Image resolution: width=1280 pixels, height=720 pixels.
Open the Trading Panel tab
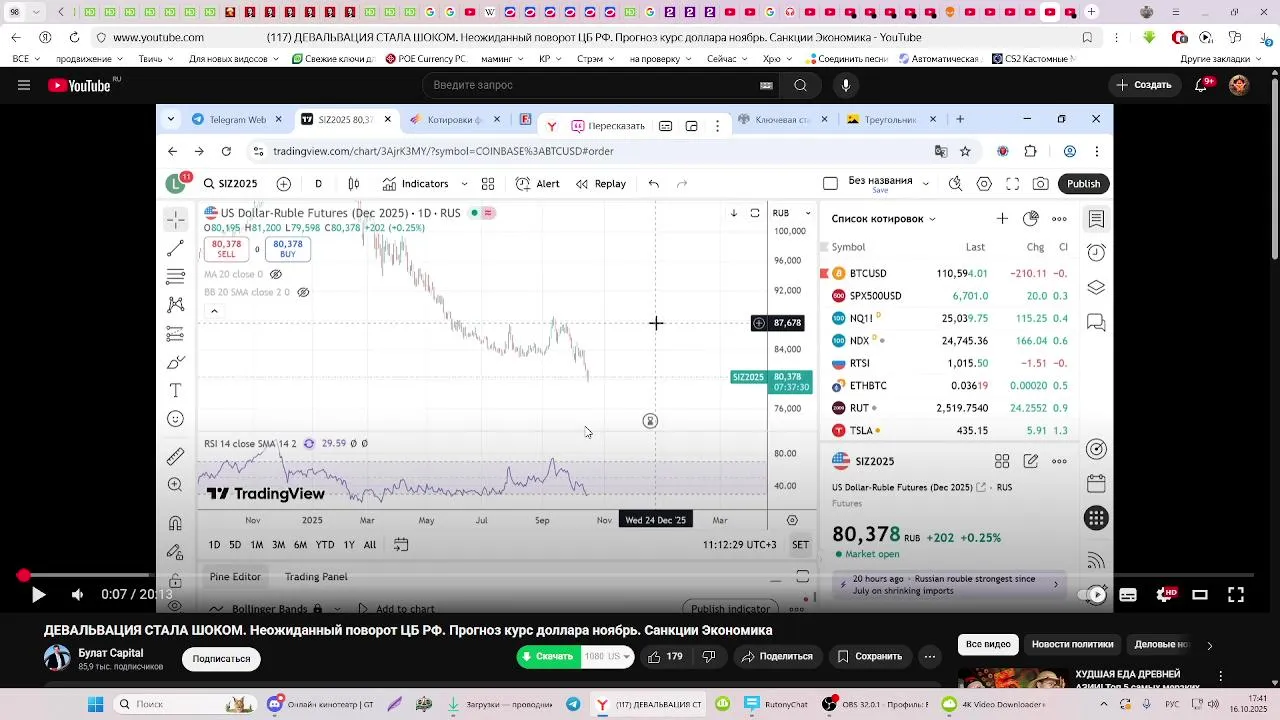(x=316, y=577)
